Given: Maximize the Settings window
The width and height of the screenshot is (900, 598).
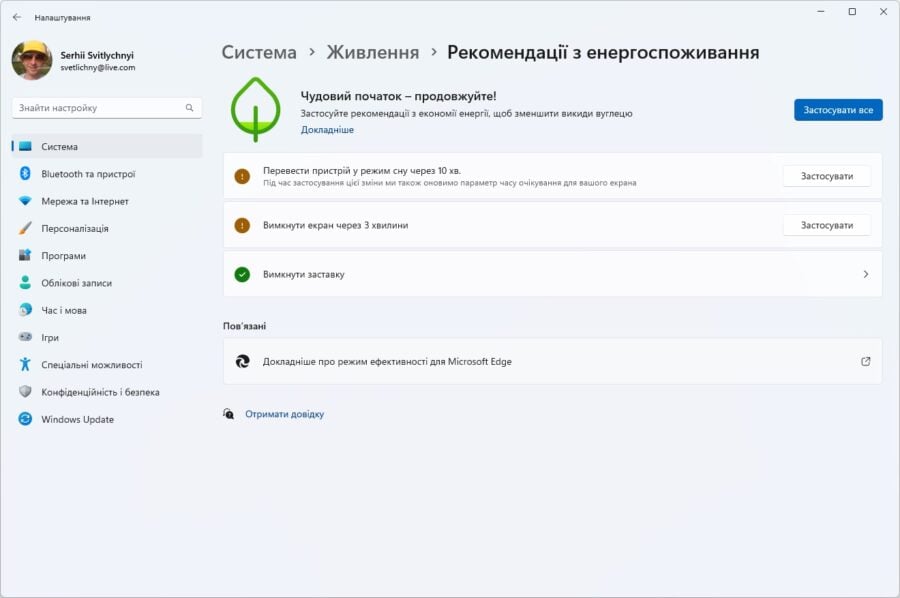Looking at the screenshot, I should [x=852, y=11].
